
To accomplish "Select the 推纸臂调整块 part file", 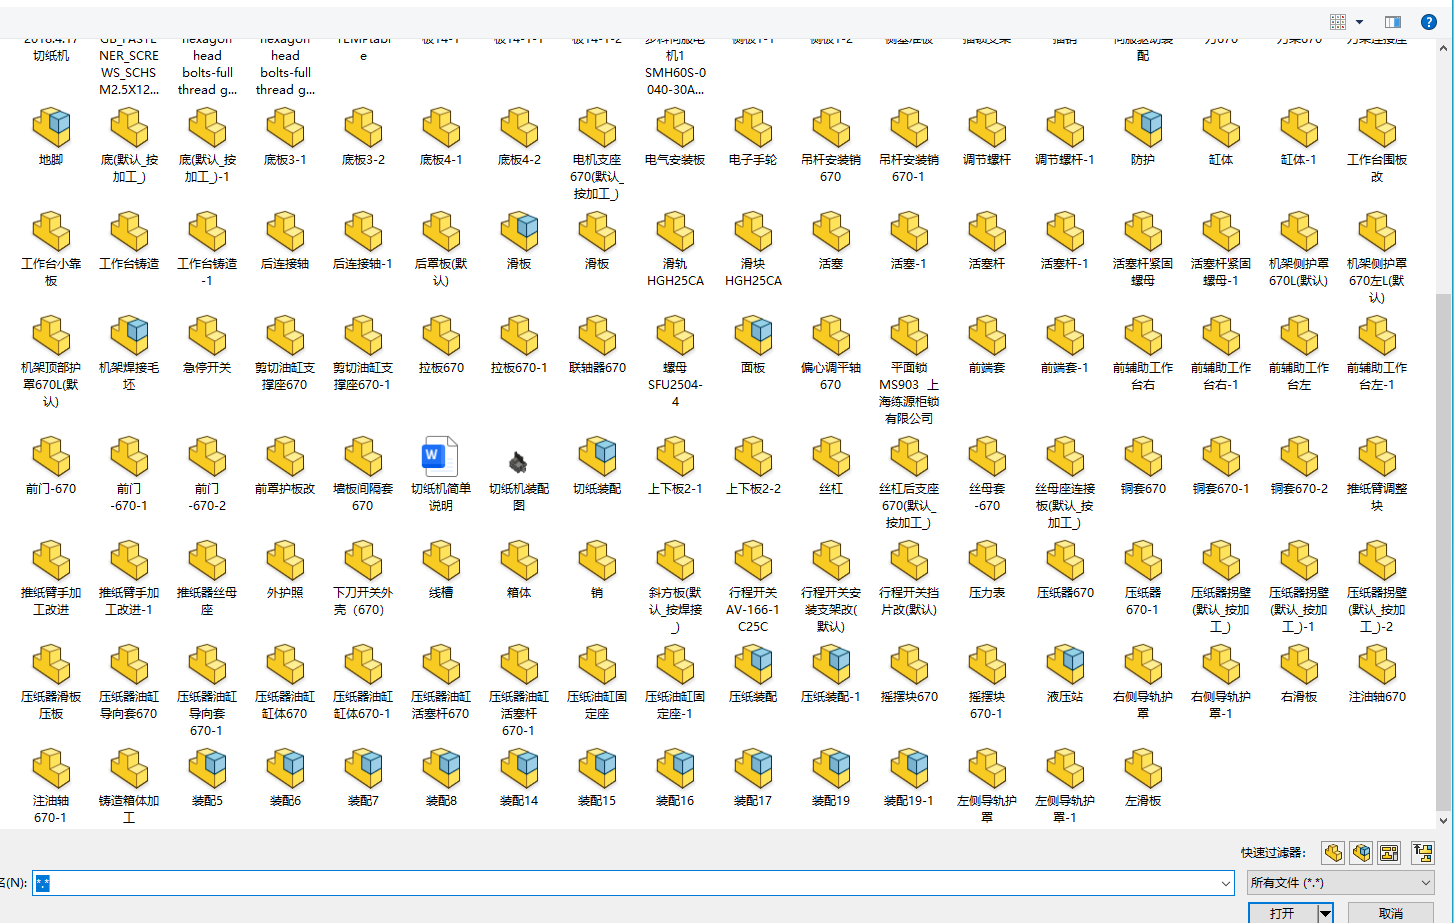I will [1377, 476].
